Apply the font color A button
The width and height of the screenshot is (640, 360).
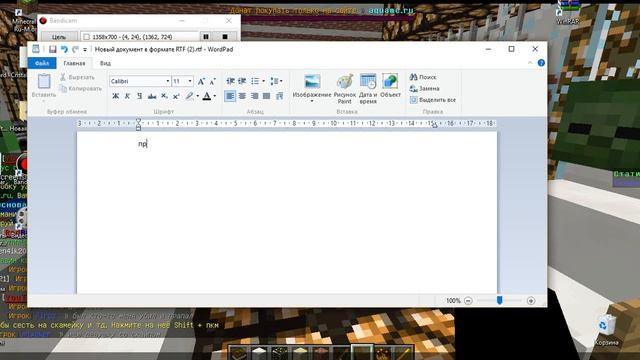[x=207, y=96]
